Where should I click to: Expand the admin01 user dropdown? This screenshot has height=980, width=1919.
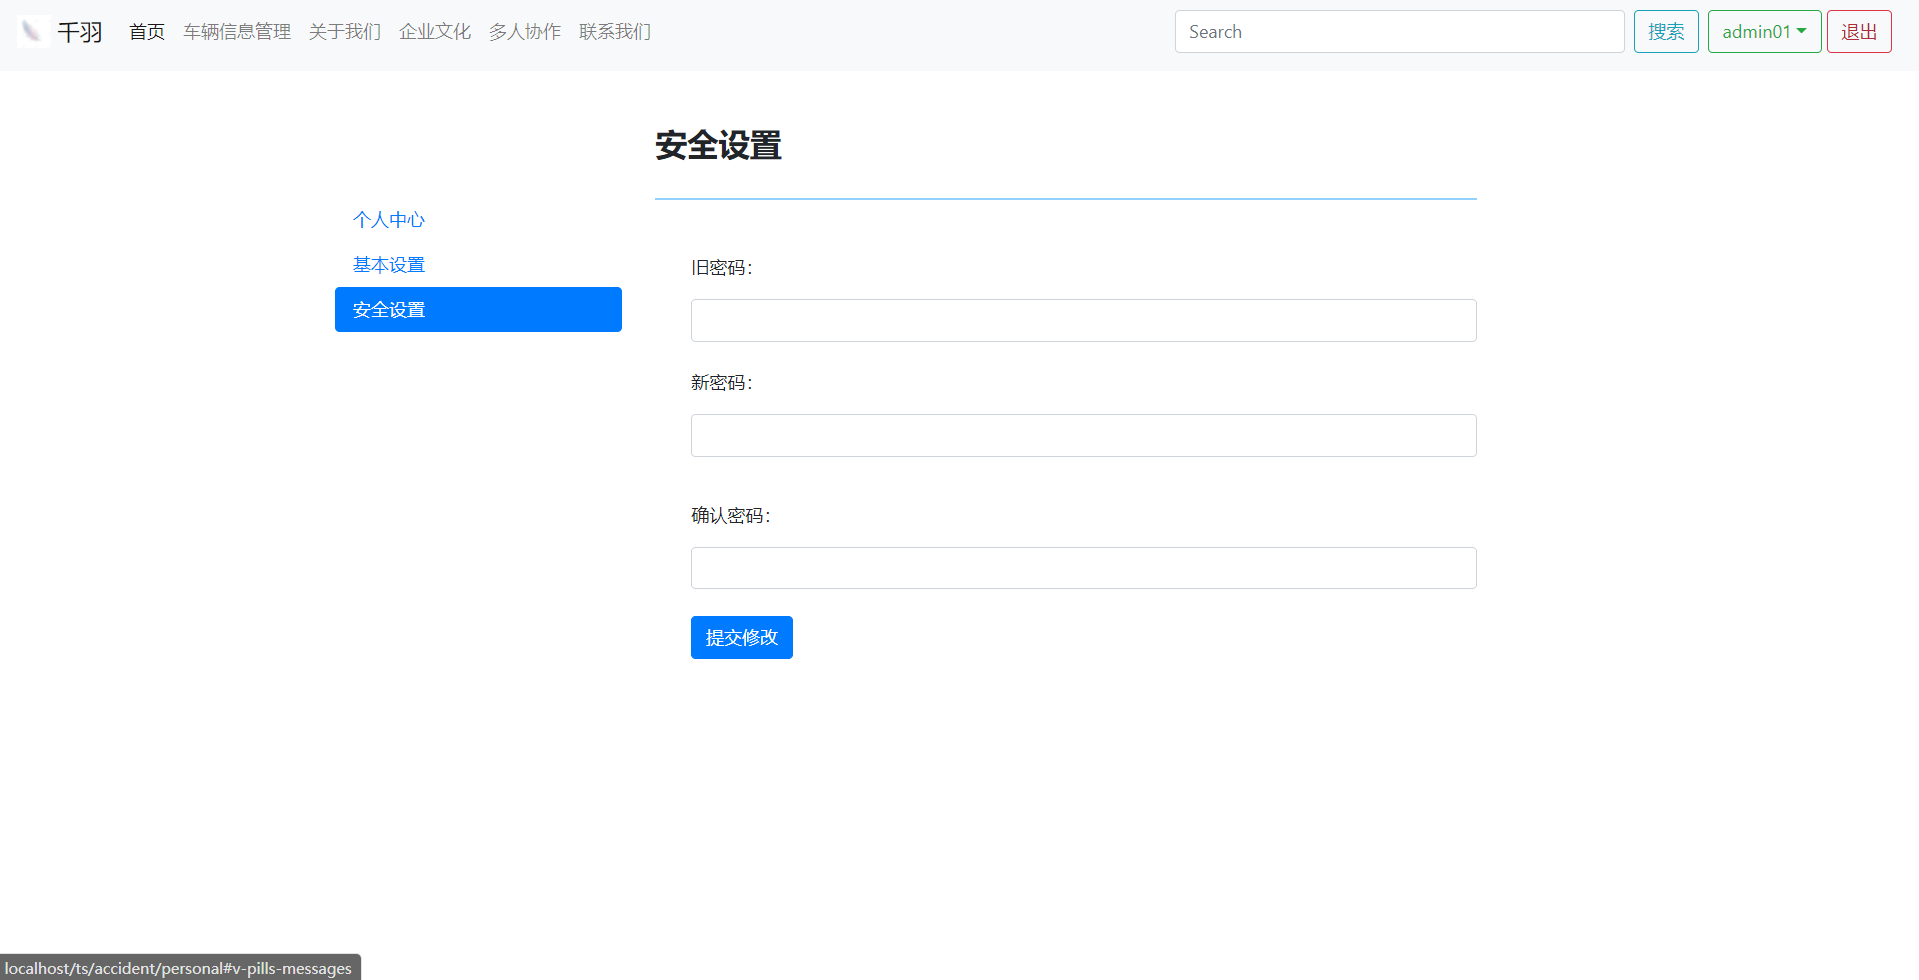1764,32
